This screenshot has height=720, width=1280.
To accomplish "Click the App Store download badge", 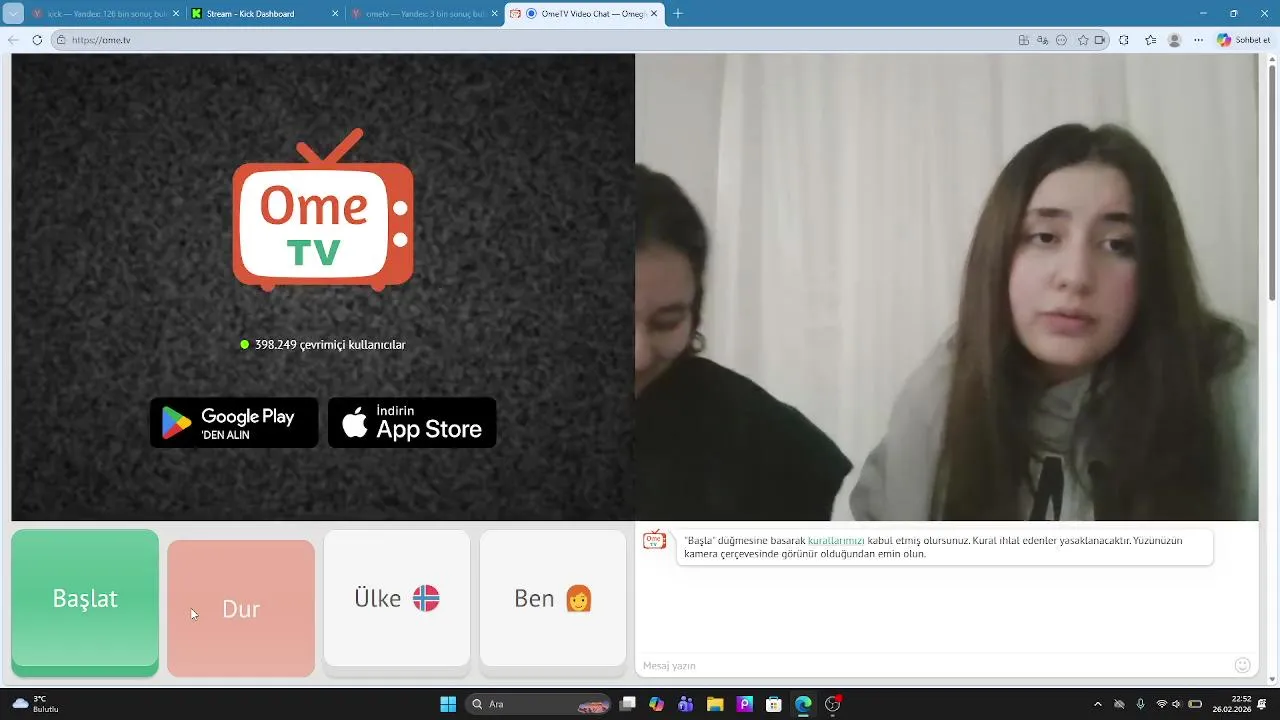I will [x=412, y=423].
